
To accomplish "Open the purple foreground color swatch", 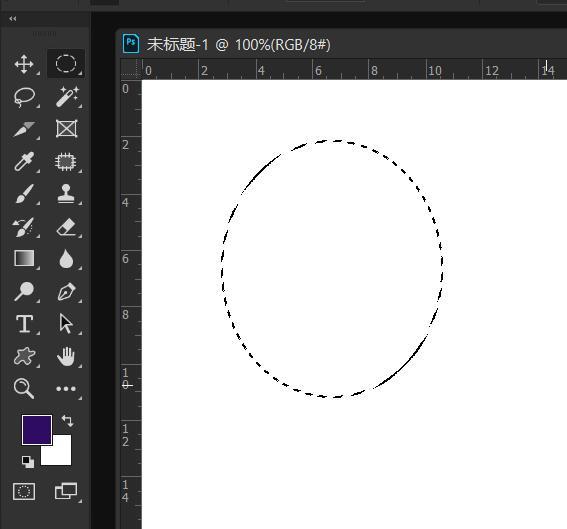I will pyautogui.click(x=37, y=430).
